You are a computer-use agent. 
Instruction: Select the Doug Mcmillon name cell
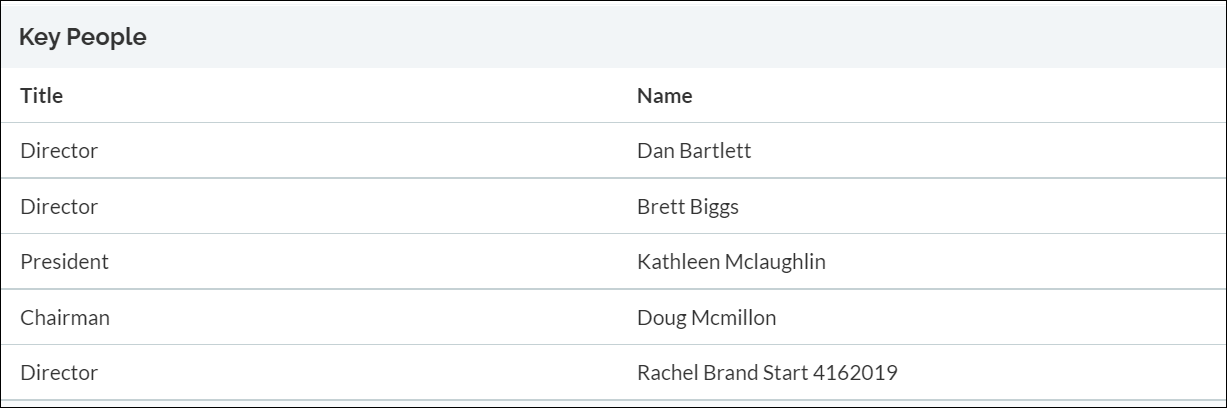click(x=706, y=318)
